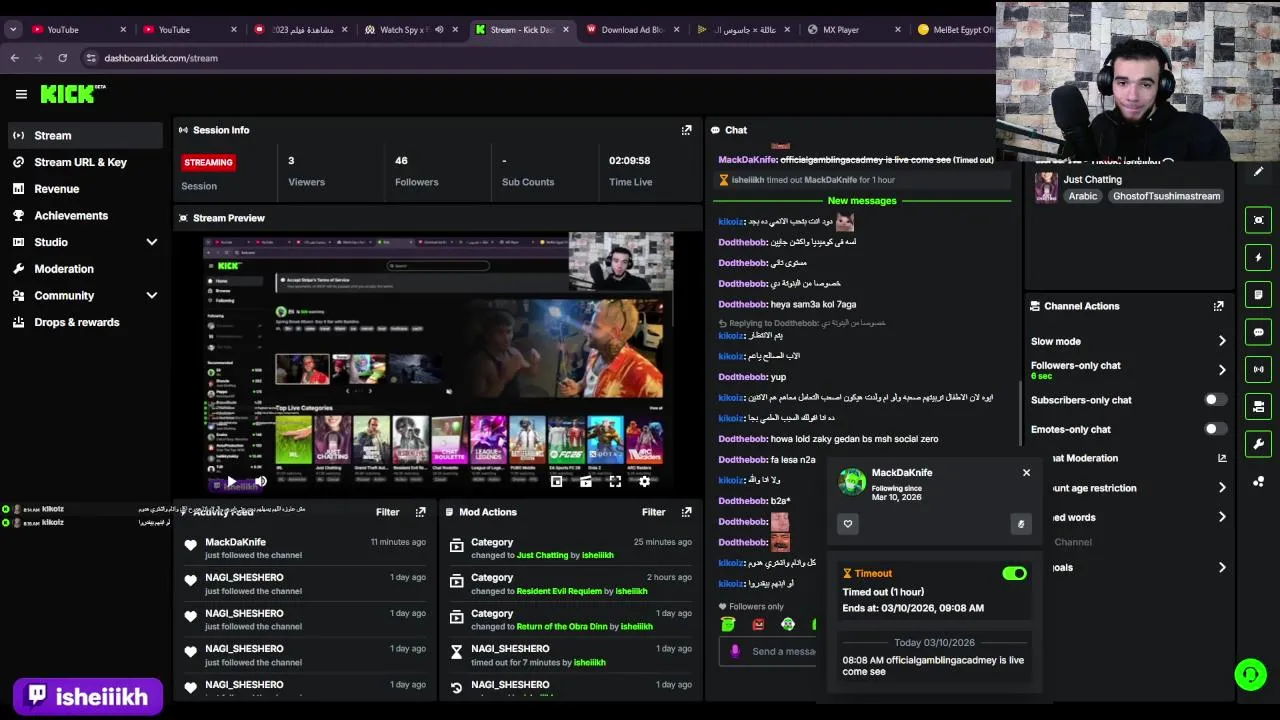Switch to Download Ad Block browser tab

(x=632, y=30)
